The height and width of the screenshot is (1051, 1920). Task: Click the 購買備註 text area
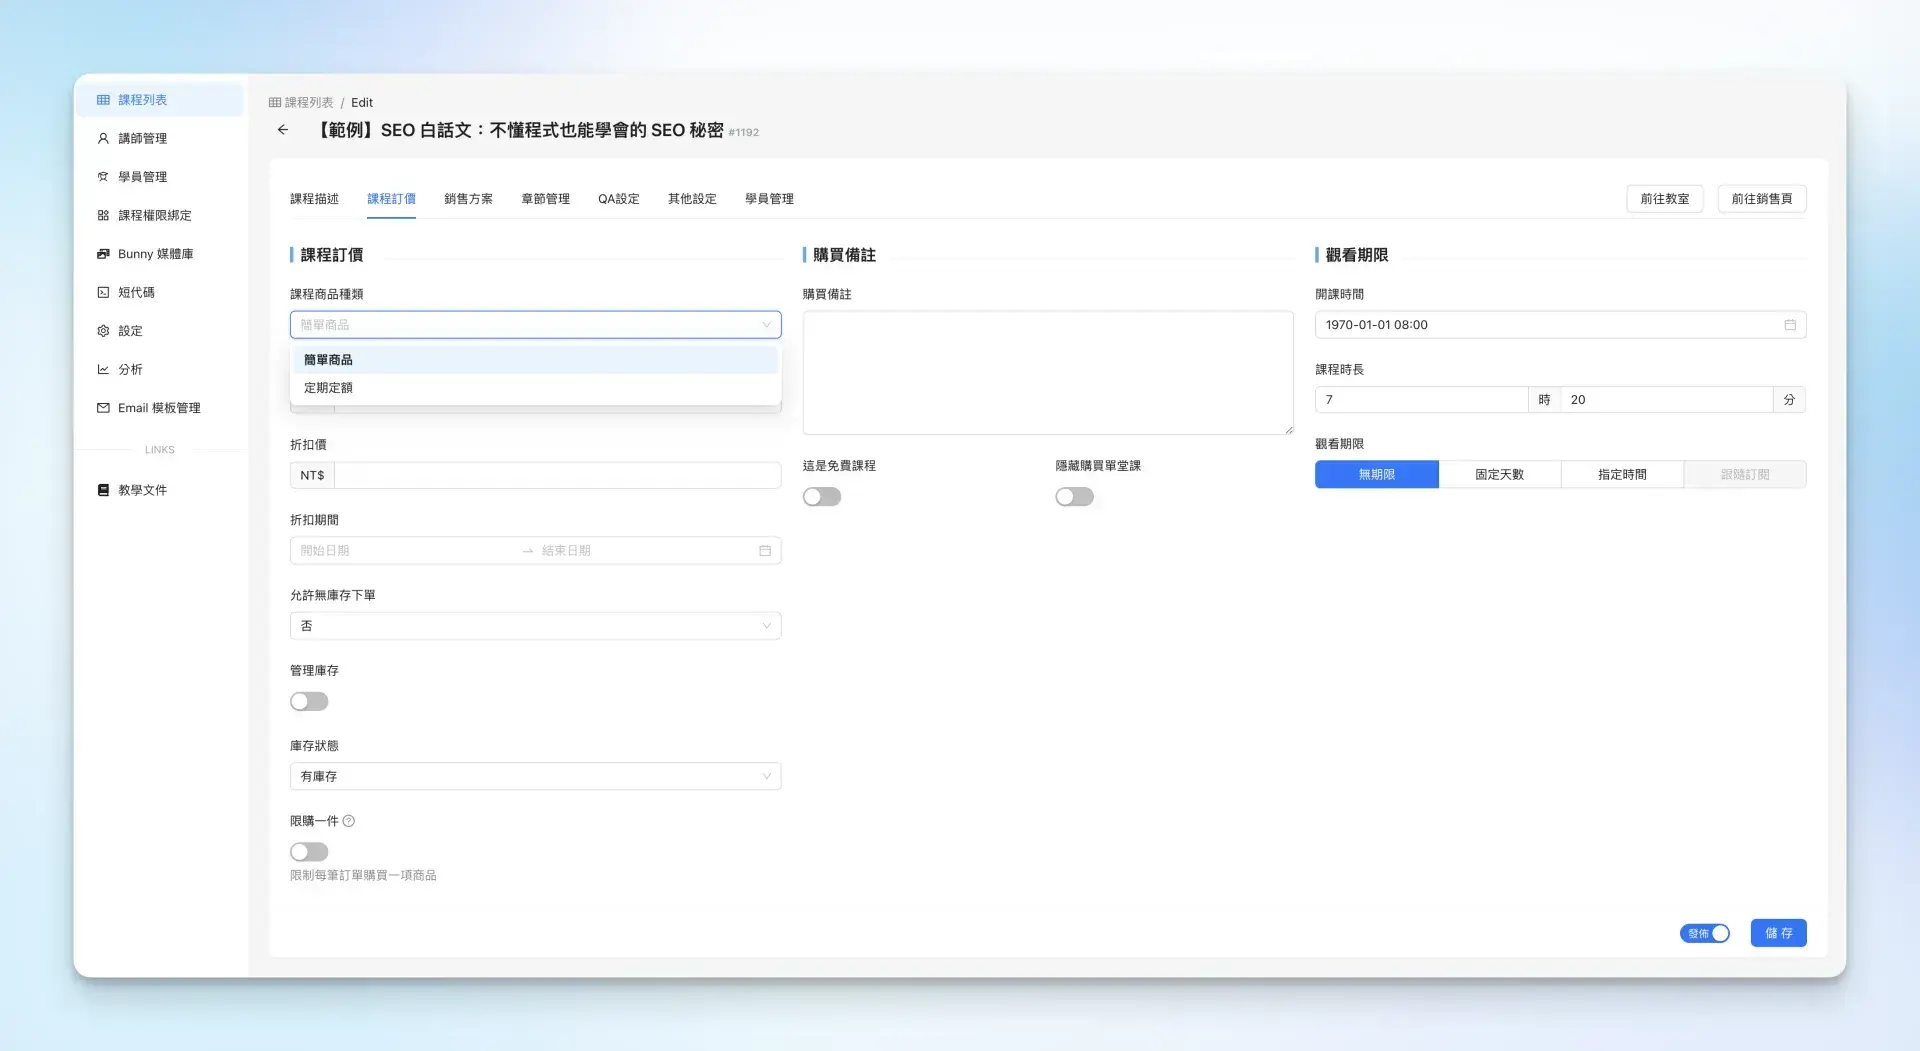point(1047,372)
